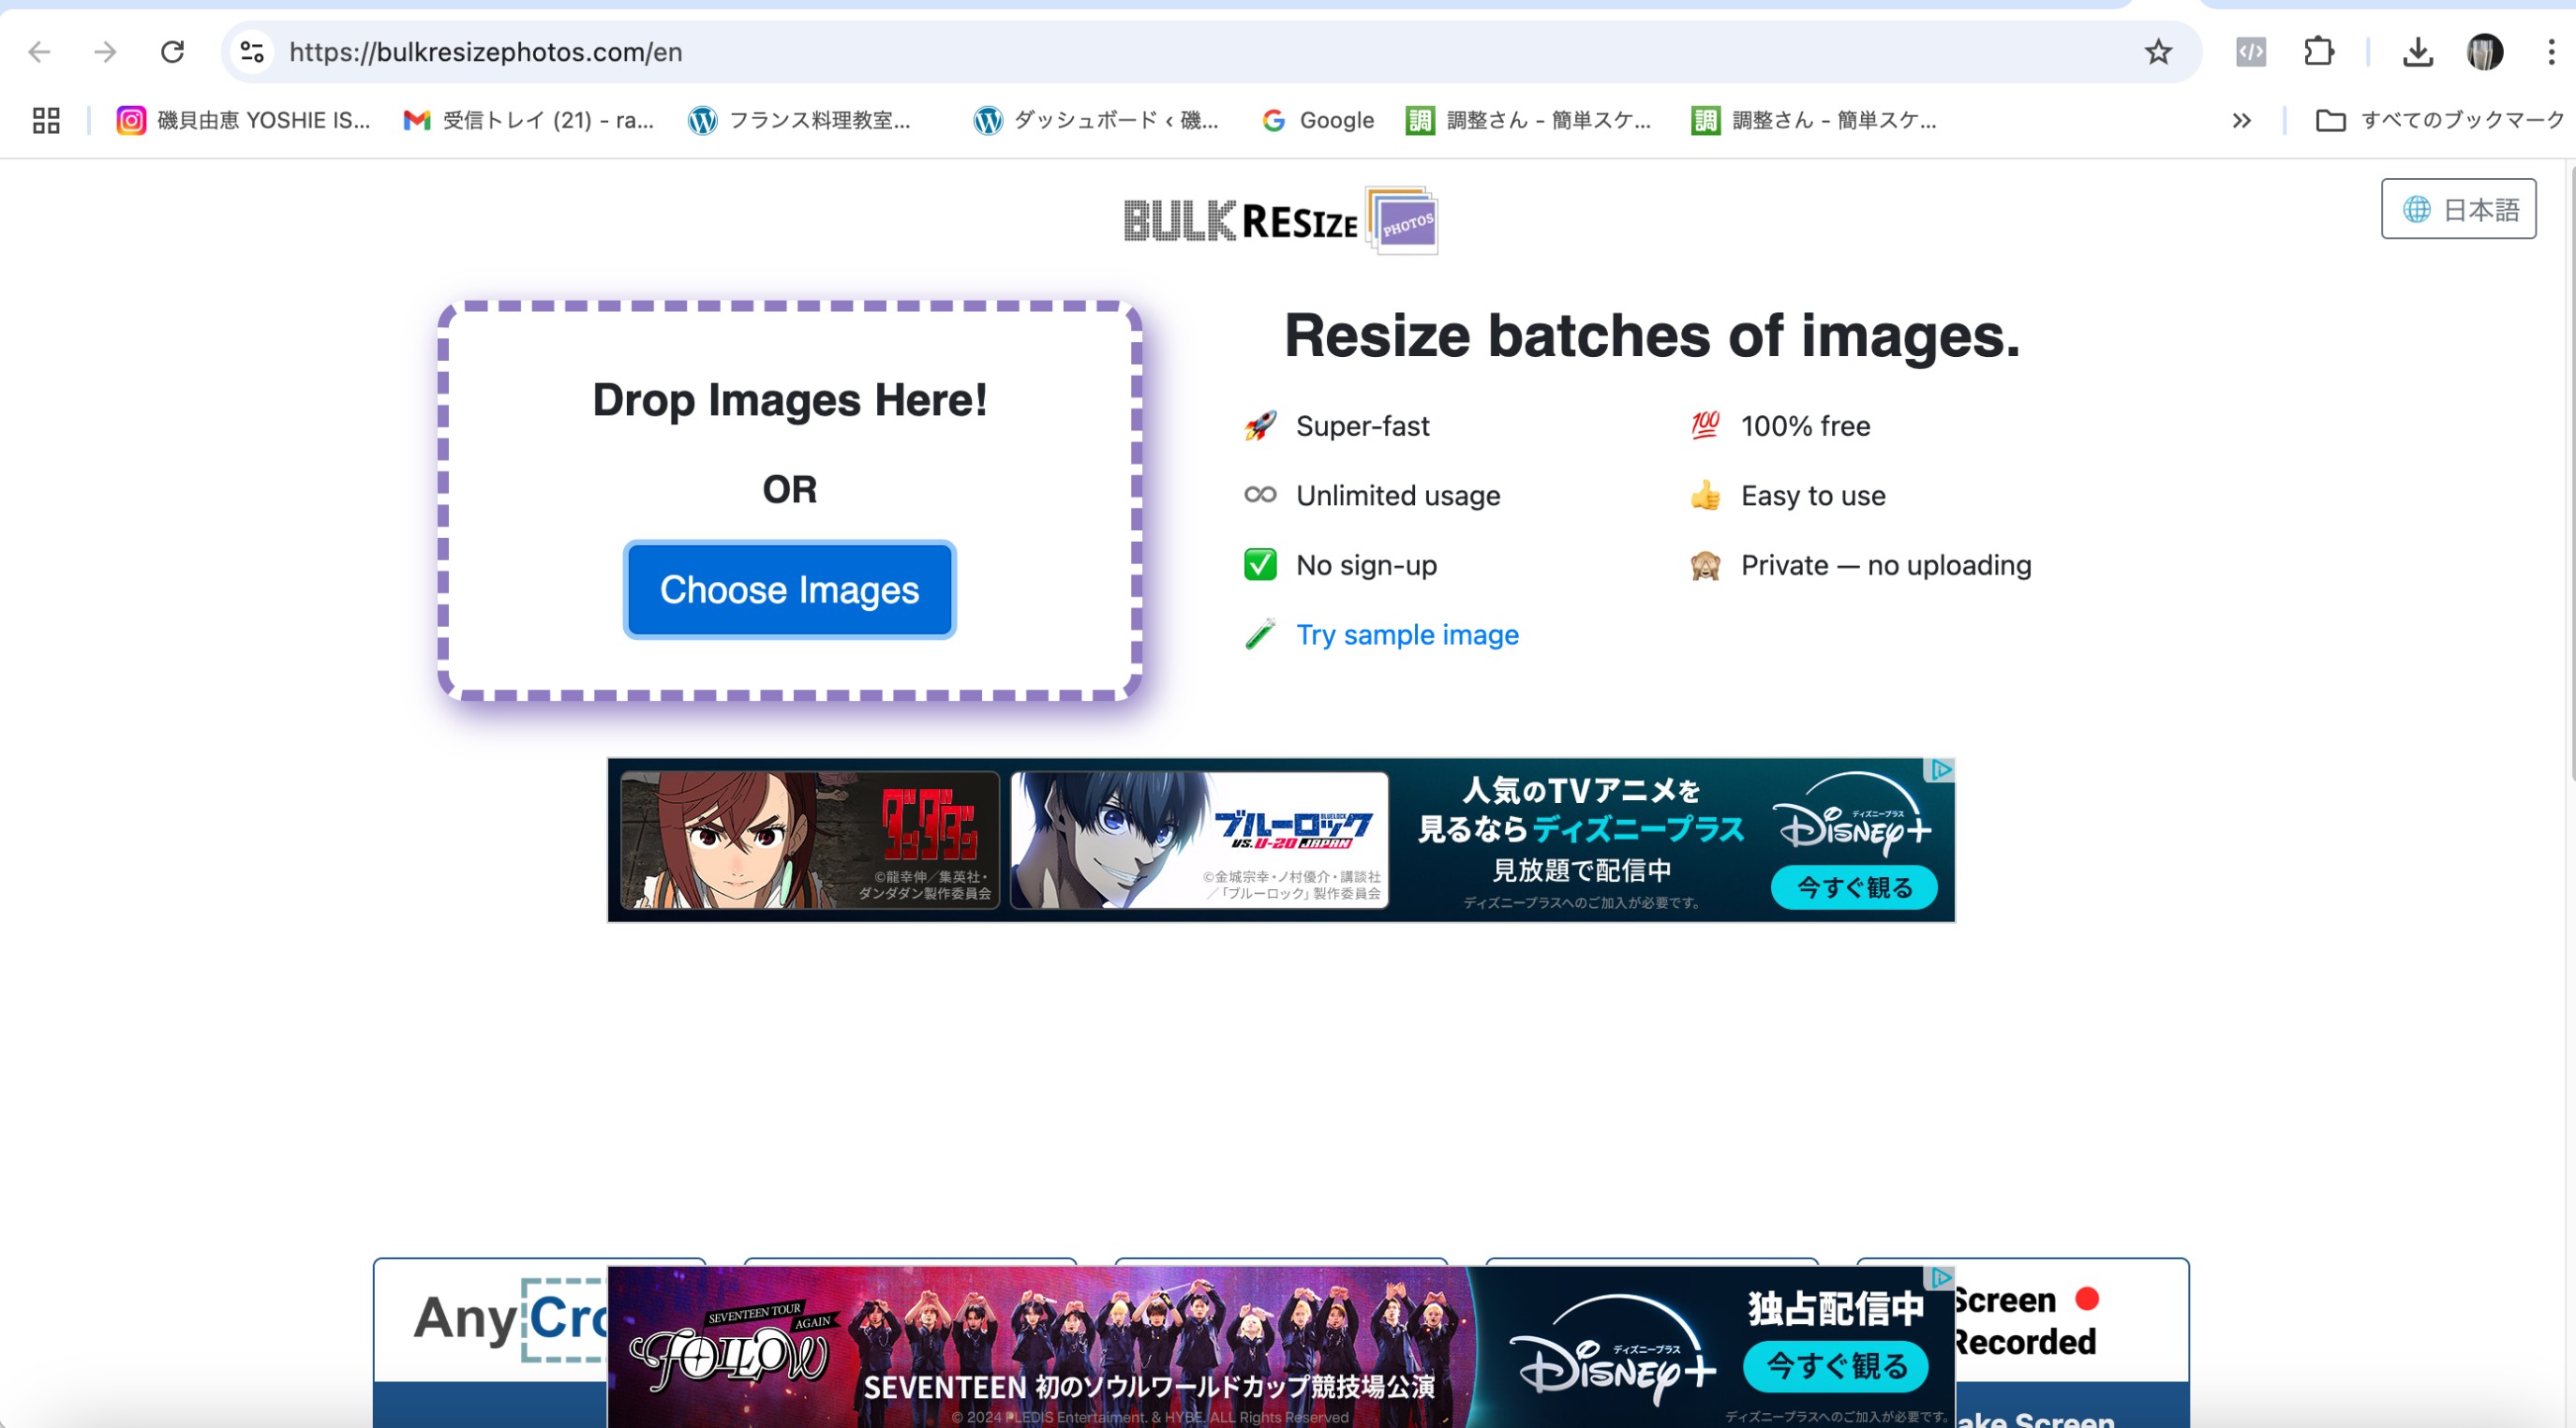Show more bookmarks with the chevron
The height and width of the screenshot is (1428, 2576).
[x=2241, y=120]
